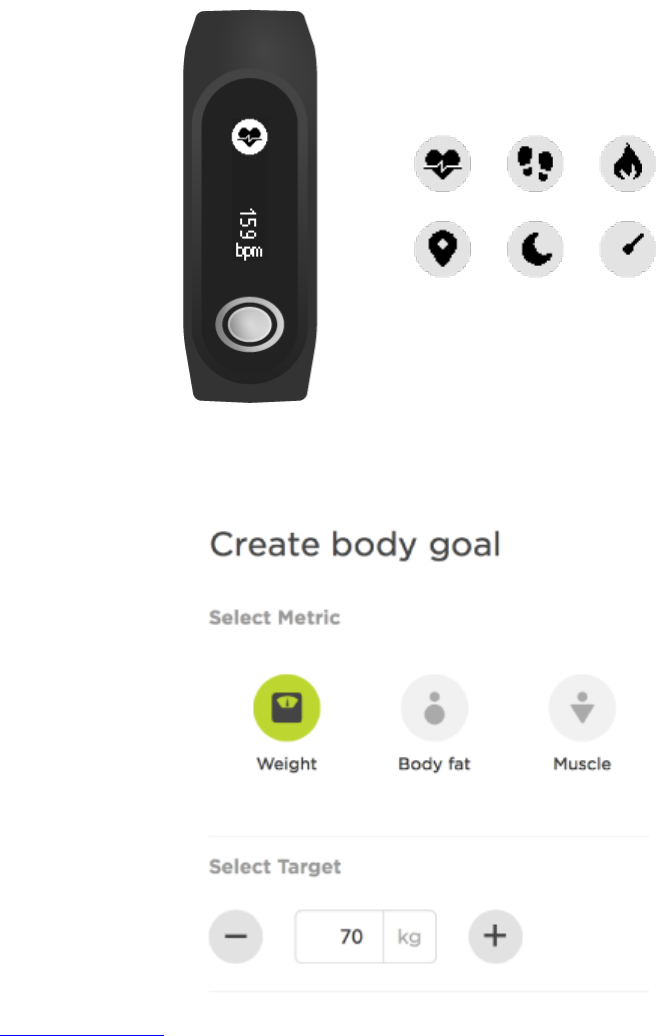This screenshot has width=669, height=1036.
Task: Increase target weight with the plus button
Action: tap(495, 936)
